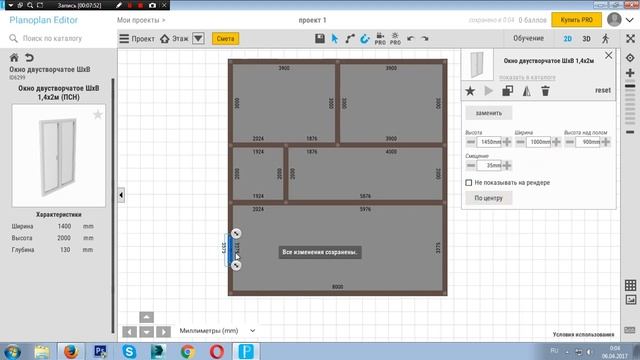Image resolution: width=640 pixels, height=360 pixels.
Task: Mirror the selected window object
Action: (527, 91)
